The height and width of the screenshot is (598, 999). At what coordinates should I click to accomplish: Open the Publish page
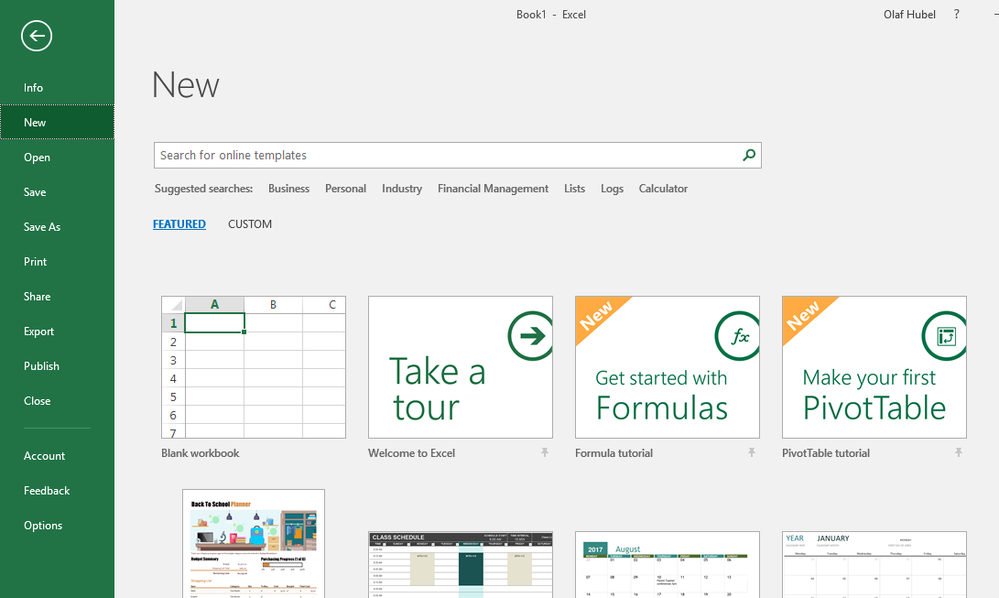pyautogui.click(x=57, y=366)
